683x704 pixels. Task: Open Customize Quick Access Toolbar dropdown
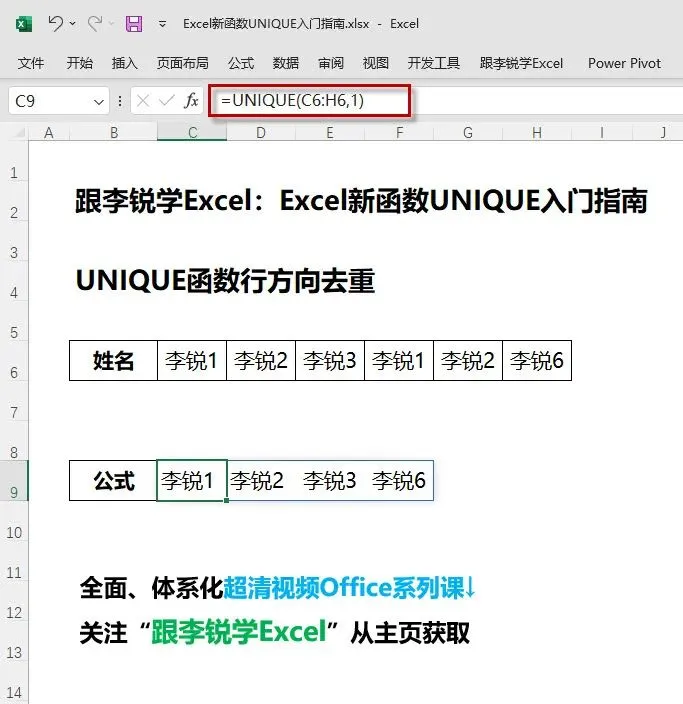(162, 24)
